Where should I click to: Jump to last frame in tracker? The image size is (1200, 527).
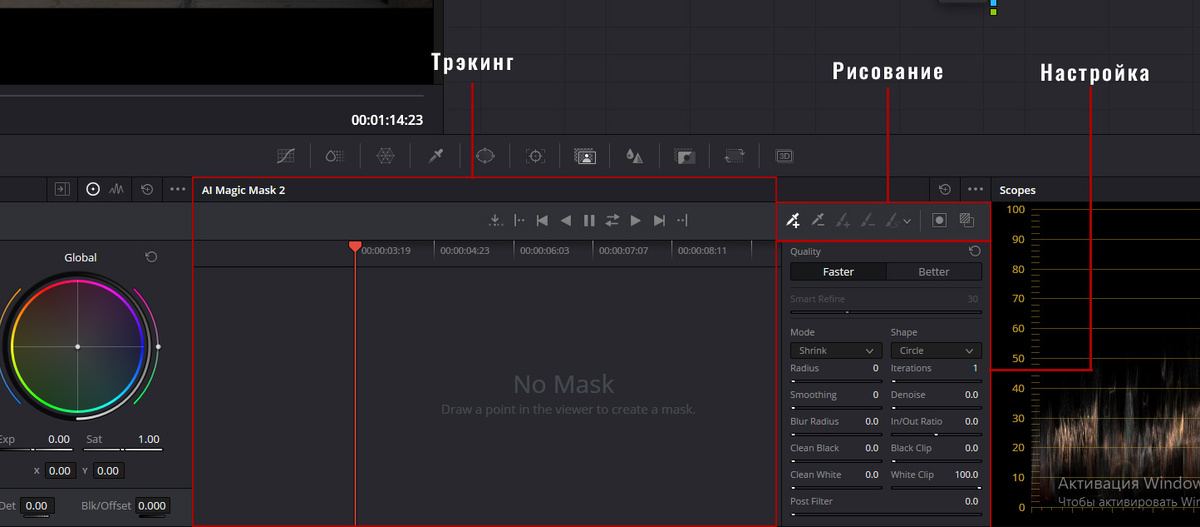click(659, 220)
